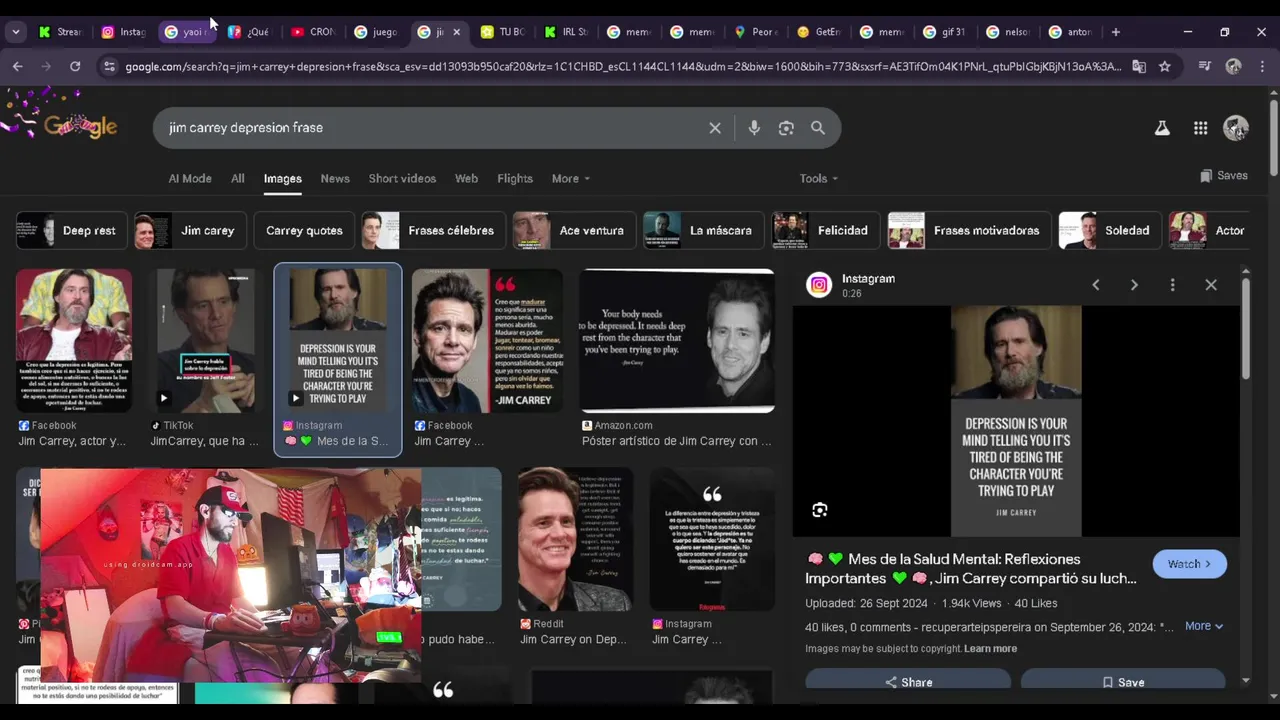The height and width of the screenshot is (720, 1280).
Task: Open the tab search dropdown
Action: [16, 32]
